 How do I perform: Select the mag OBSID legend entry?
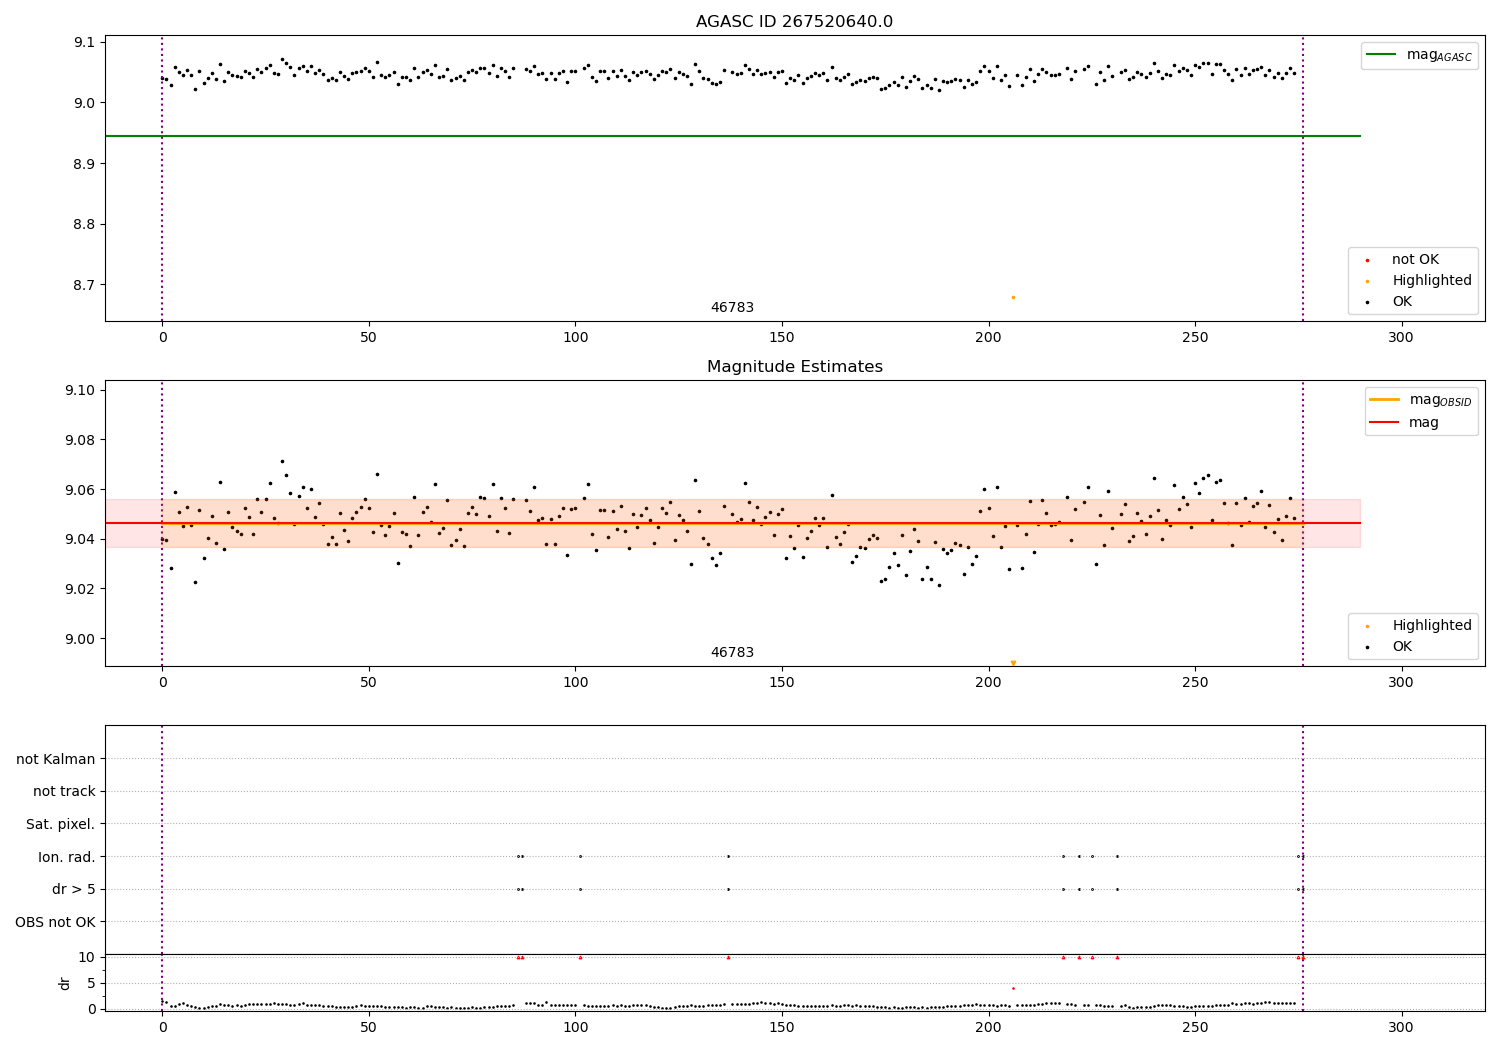pos(1420,400)
